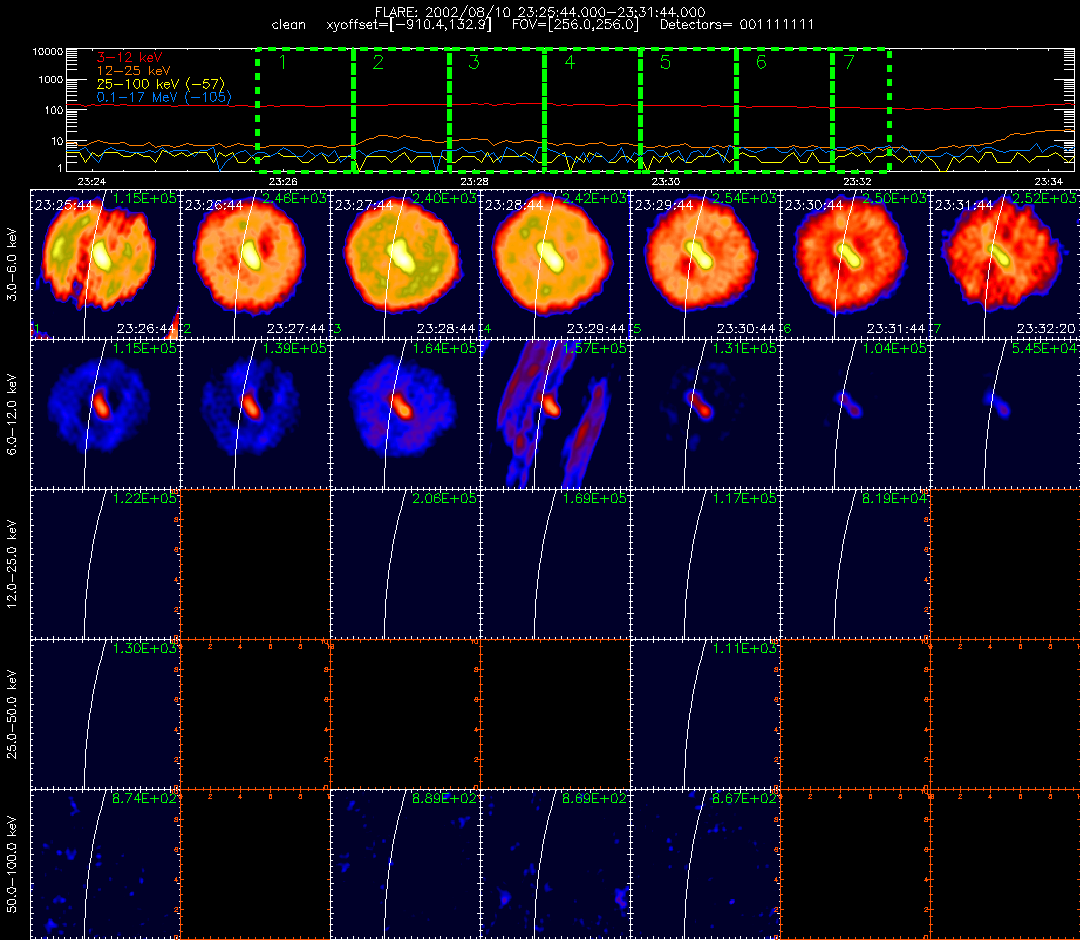Screen dimensions: 1080x940
Task: Click the 6.0-12.0 keV row label
Action: (12, 415)
